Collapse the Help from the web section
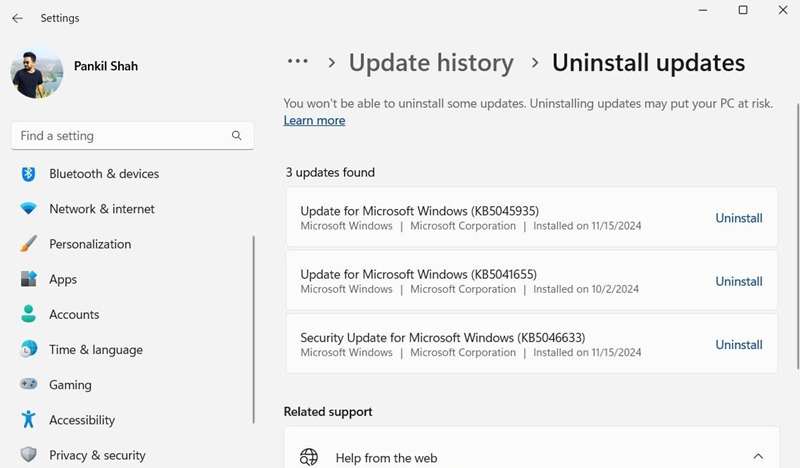 pos(758,457)
